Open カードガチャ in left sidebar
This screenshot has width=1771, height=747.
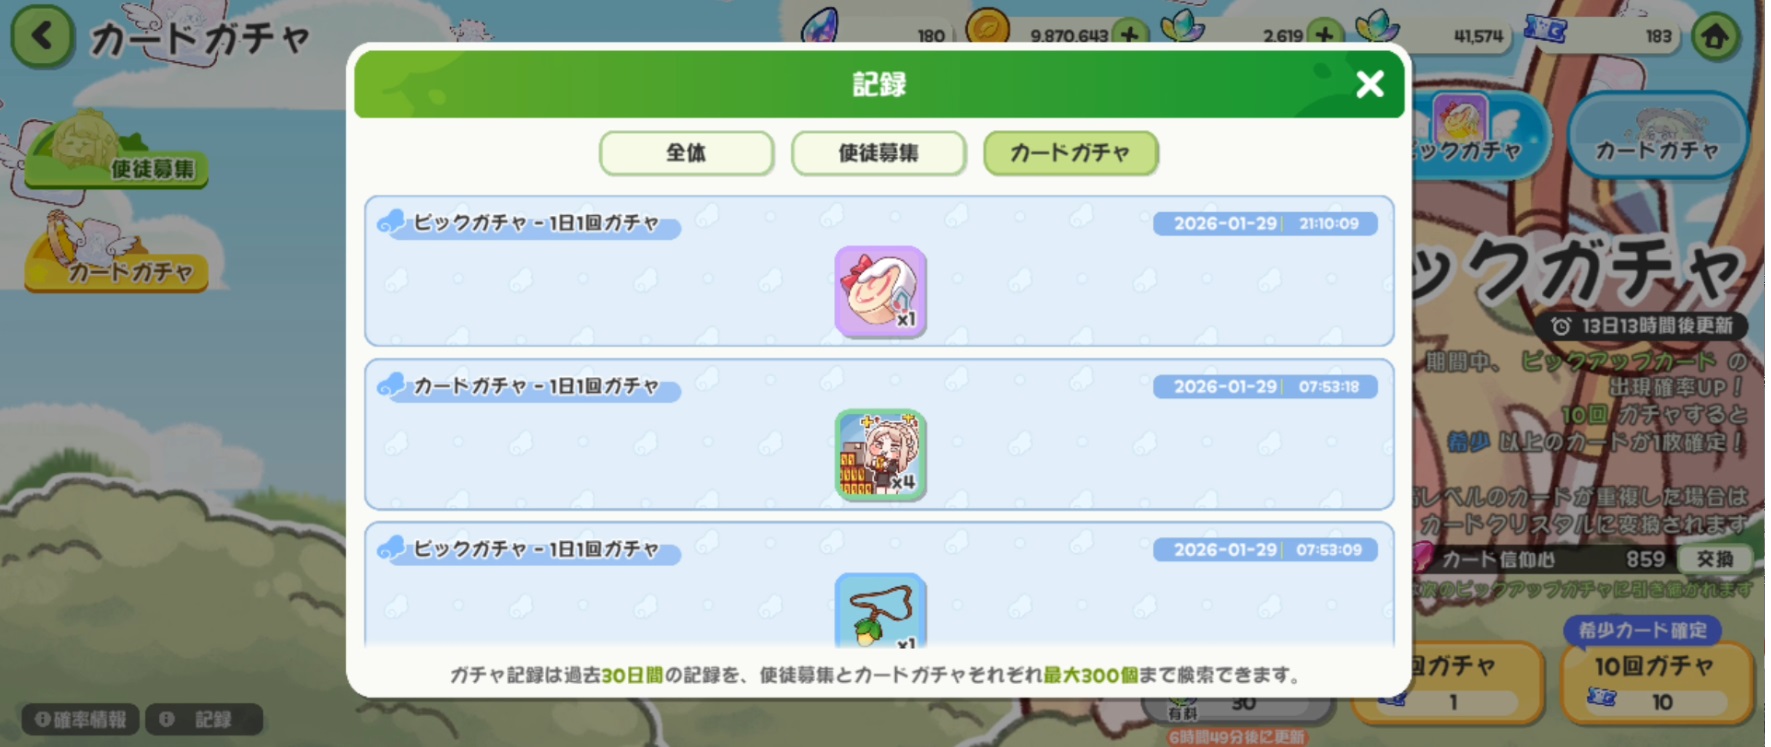click(x=115, y=256)
